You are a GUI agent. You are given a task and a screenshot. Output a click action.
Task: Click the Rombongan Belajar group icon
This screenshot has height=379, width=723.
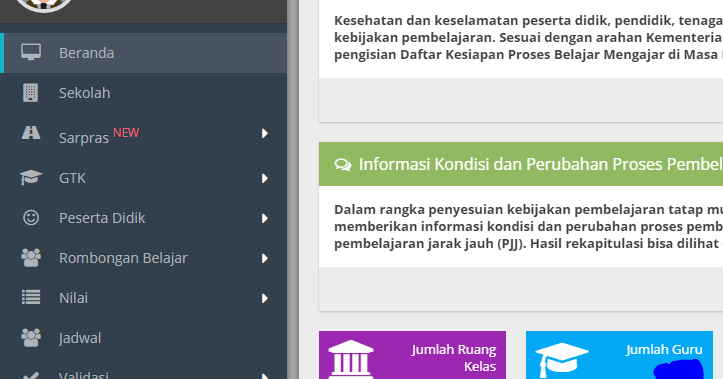point(31,258)
